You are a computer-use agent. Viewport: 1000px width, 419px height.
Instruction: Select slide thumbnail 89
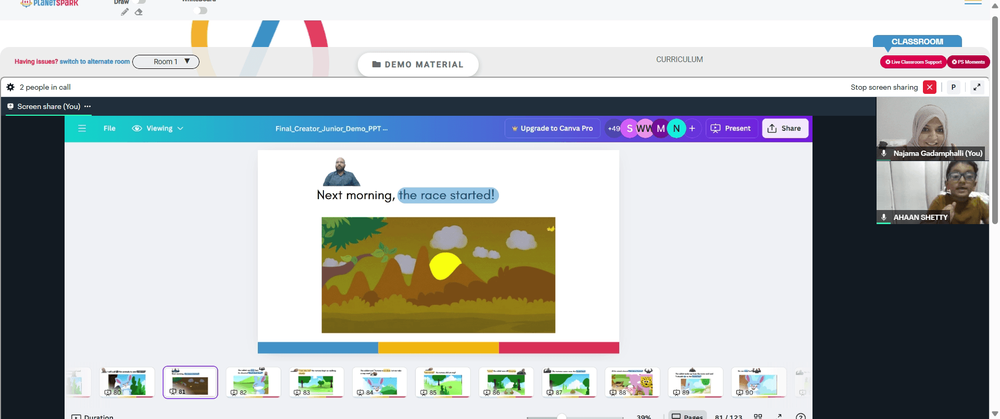pos(695,382)
